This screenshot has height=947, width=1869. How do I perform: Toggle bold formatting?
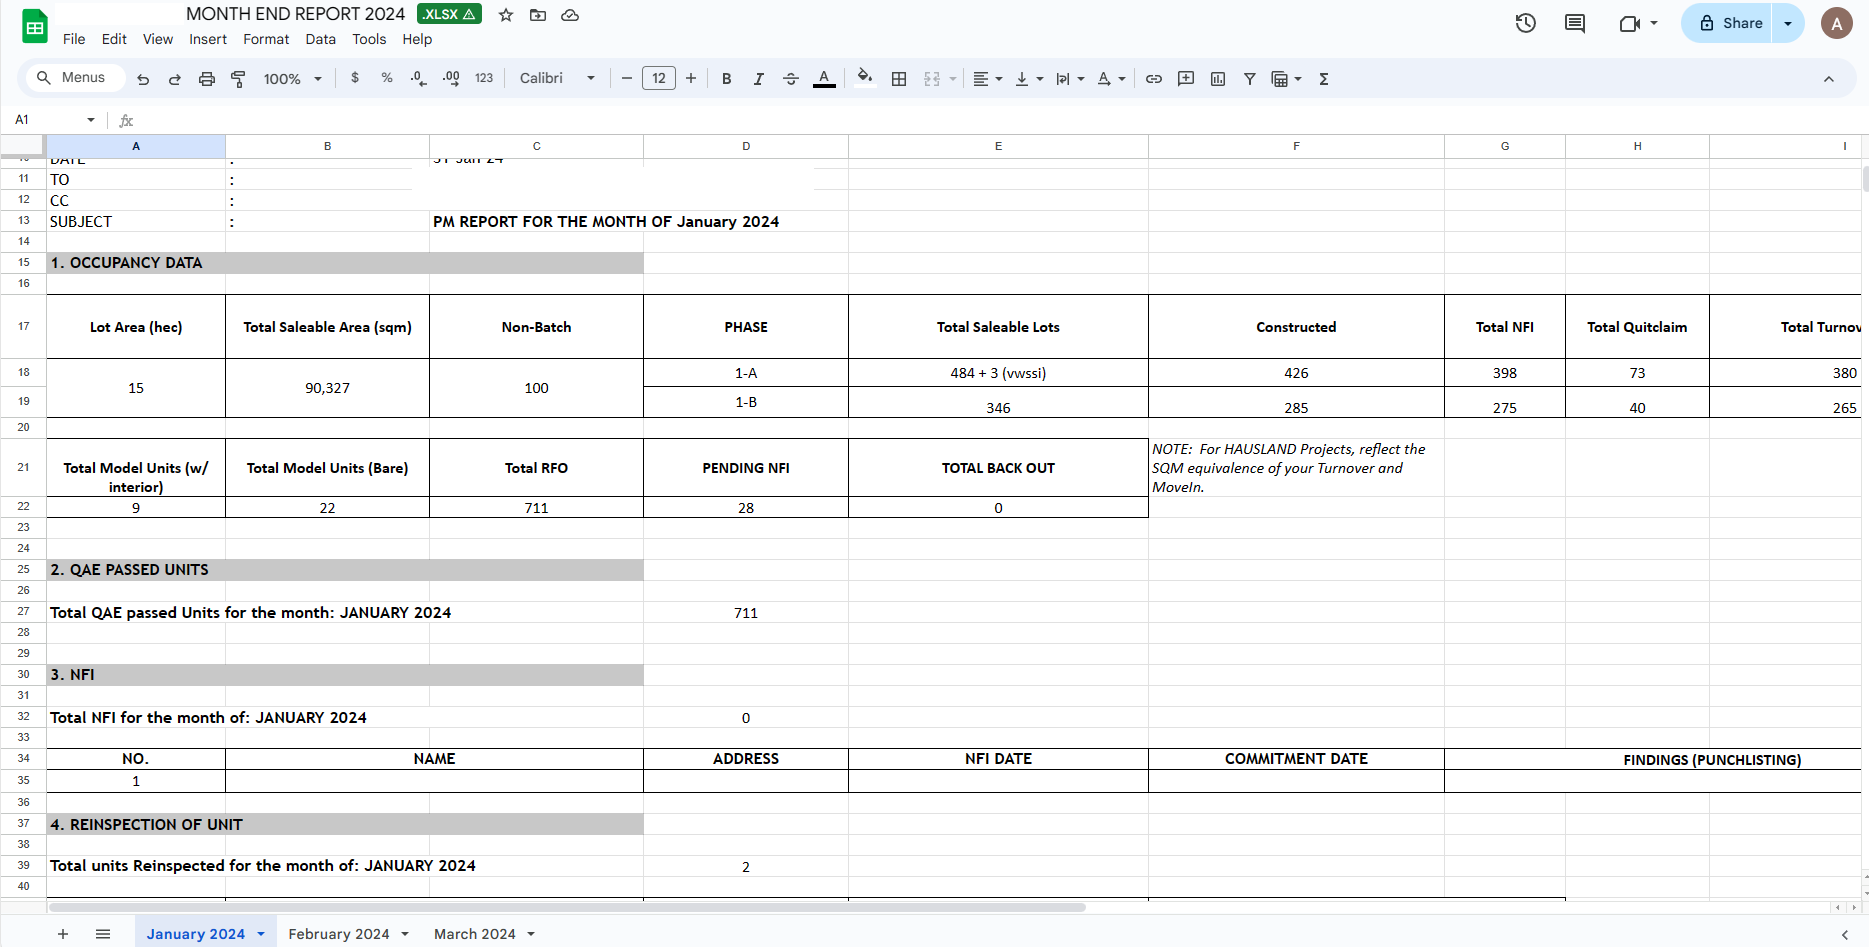[727, 79]
